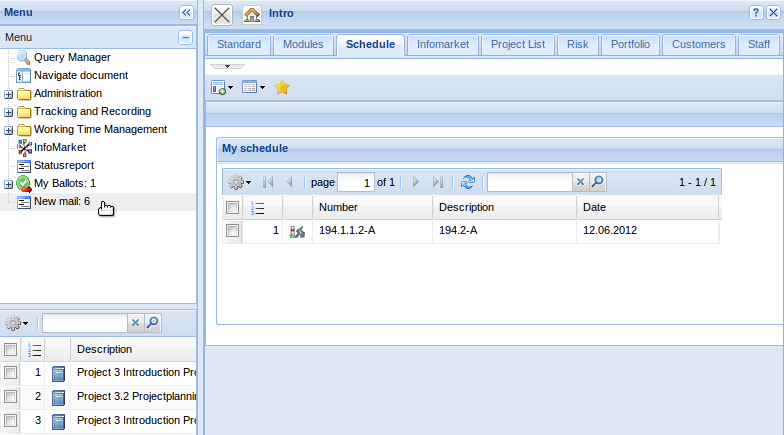Switch to the Project List tab
The image size is (784, 435).
[x=518, y=44]
